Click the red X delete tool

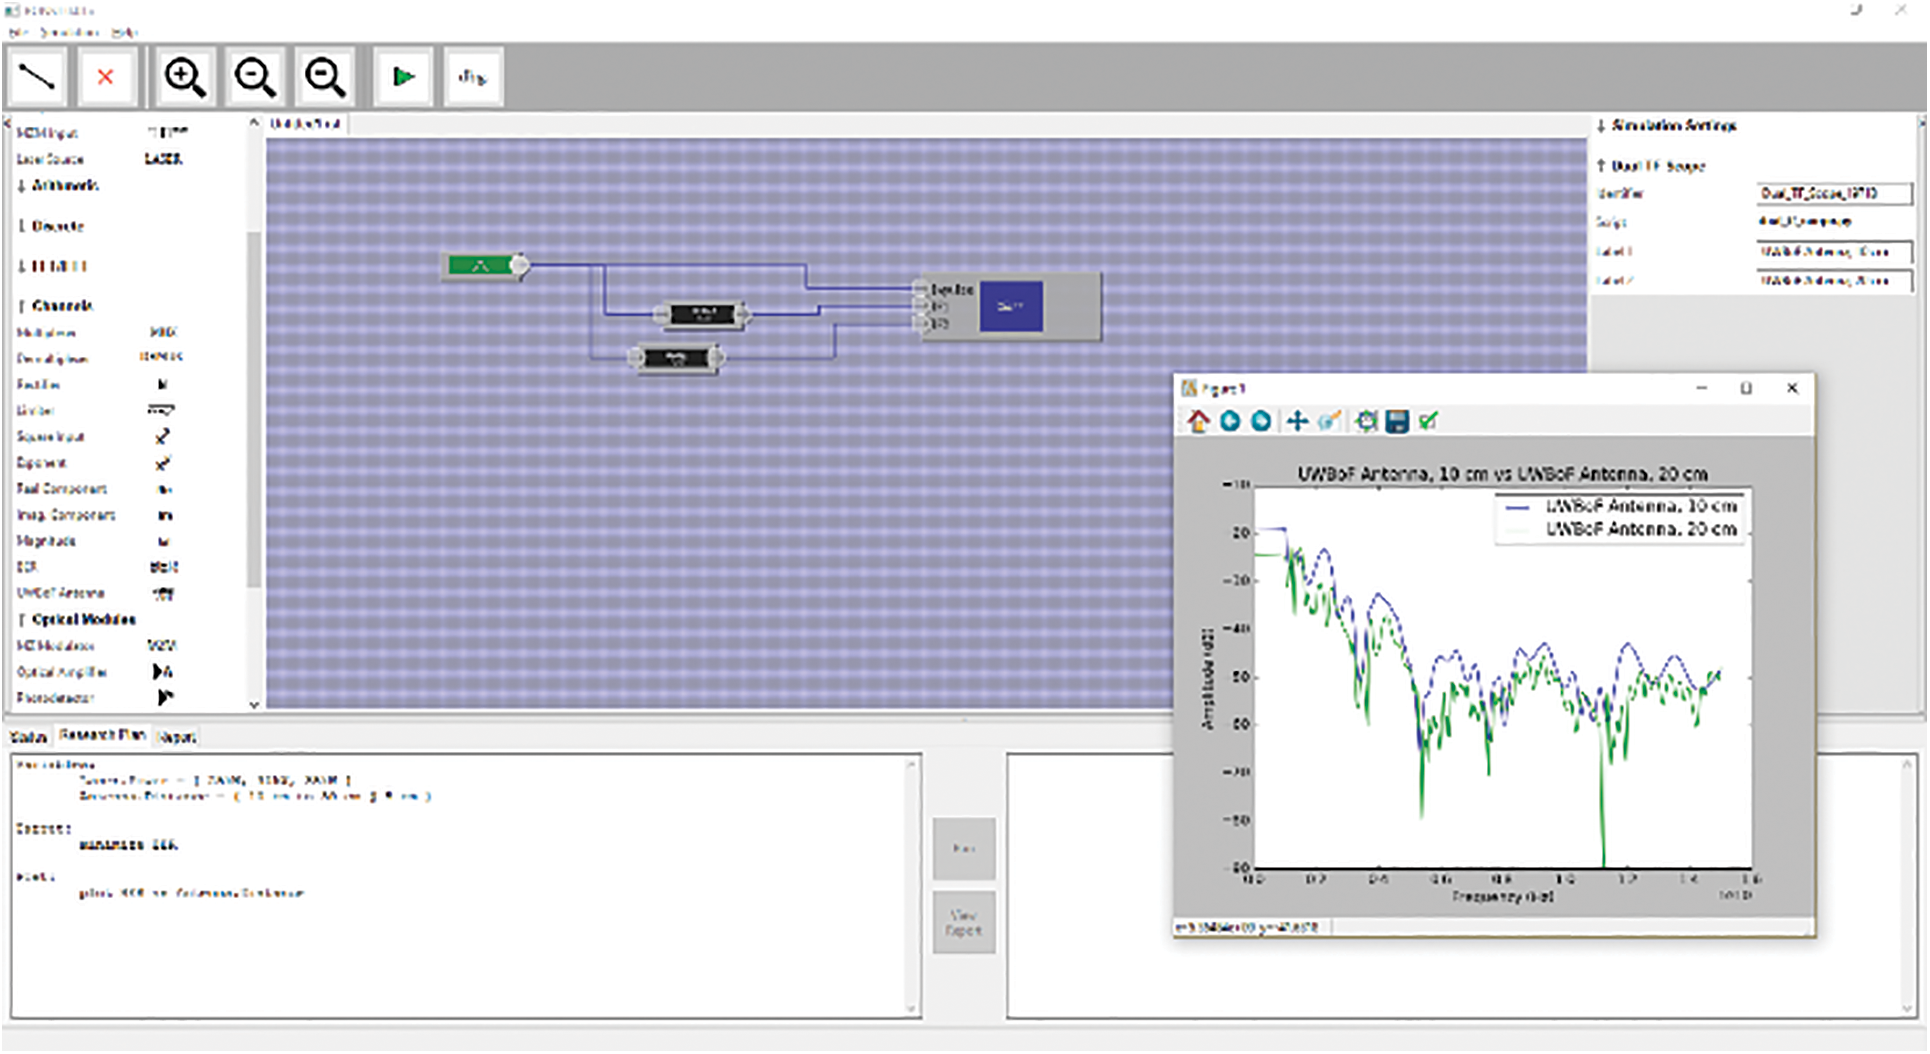(x=105, y=77)
